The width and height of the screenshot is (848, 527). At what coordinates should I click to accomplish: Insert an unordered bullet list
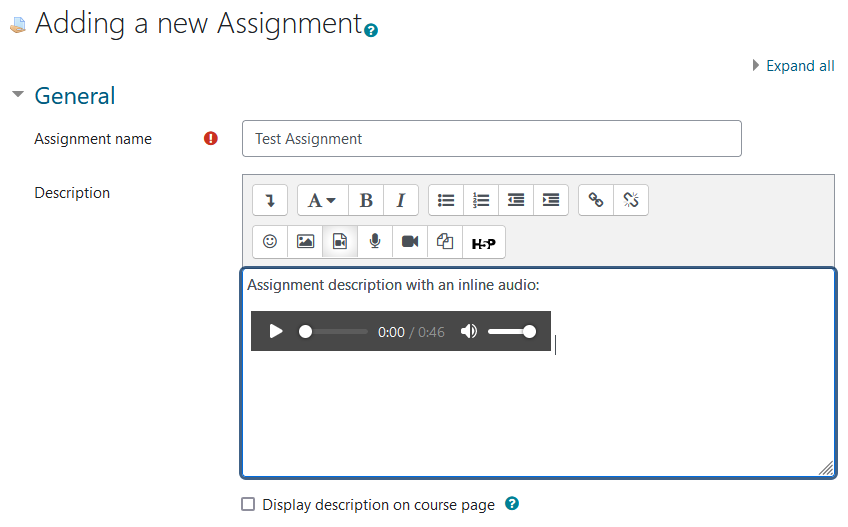[446, 200]
